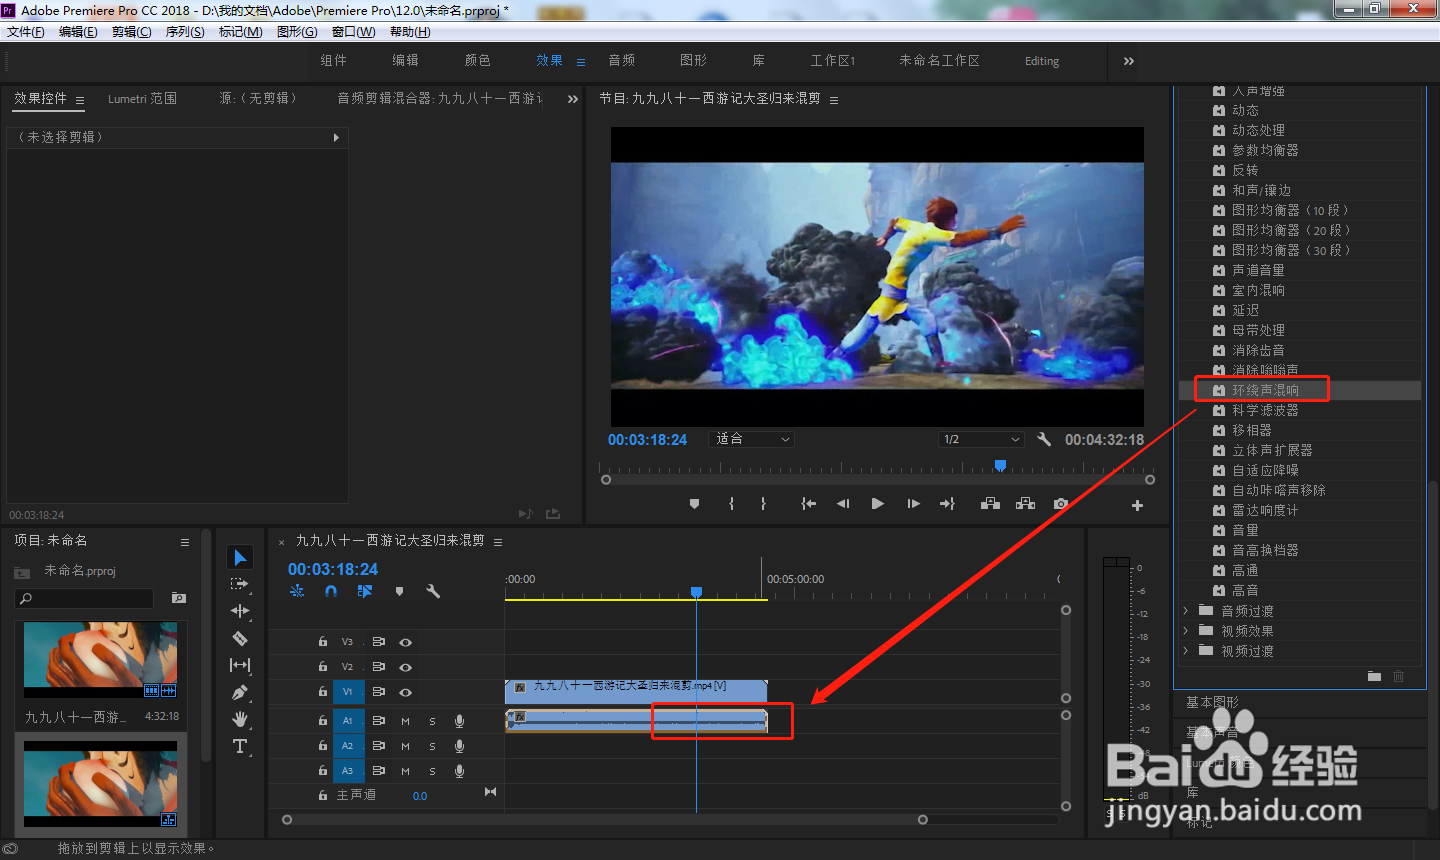Open the 文件(F) menu
This screenshot has width=1440, height=860.
point(26,32)
